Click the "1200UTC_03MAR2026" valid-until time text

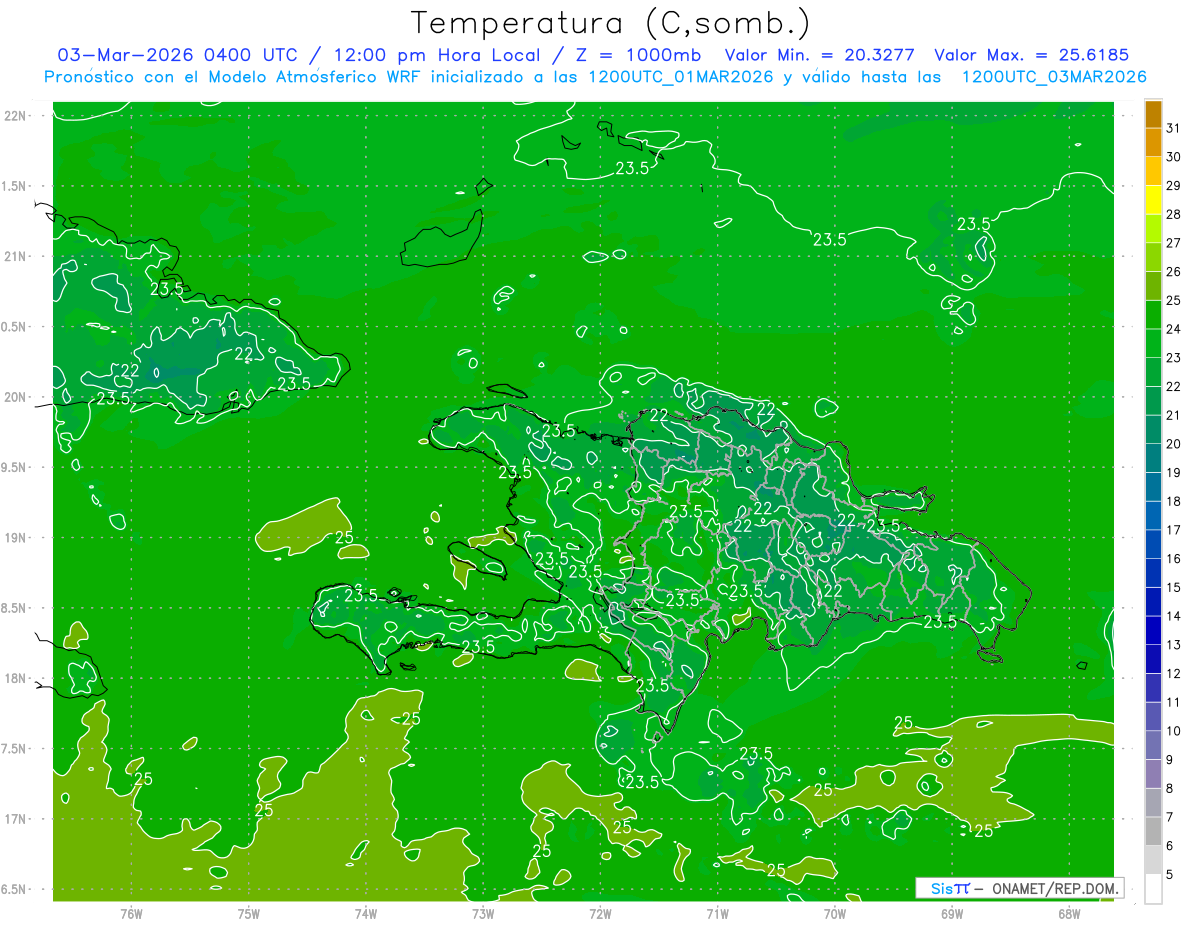1054,77
